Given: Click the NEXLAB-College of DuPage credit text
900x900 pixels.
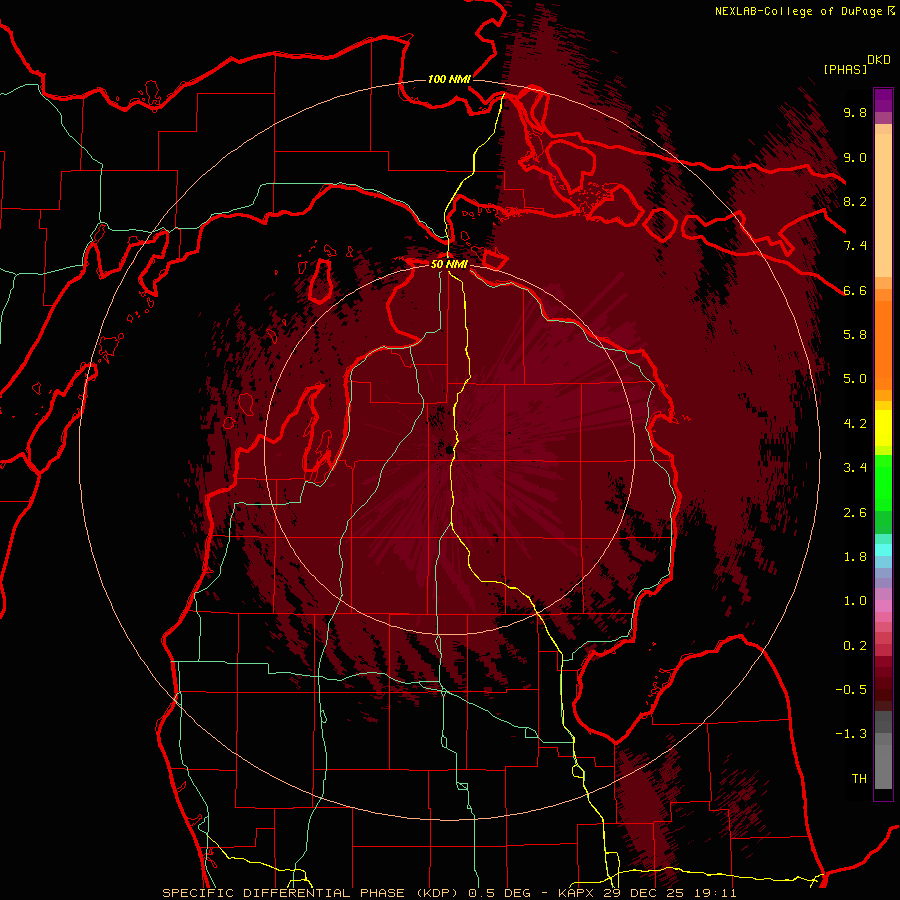Looking at the screenshot, I should click(799, 11).
